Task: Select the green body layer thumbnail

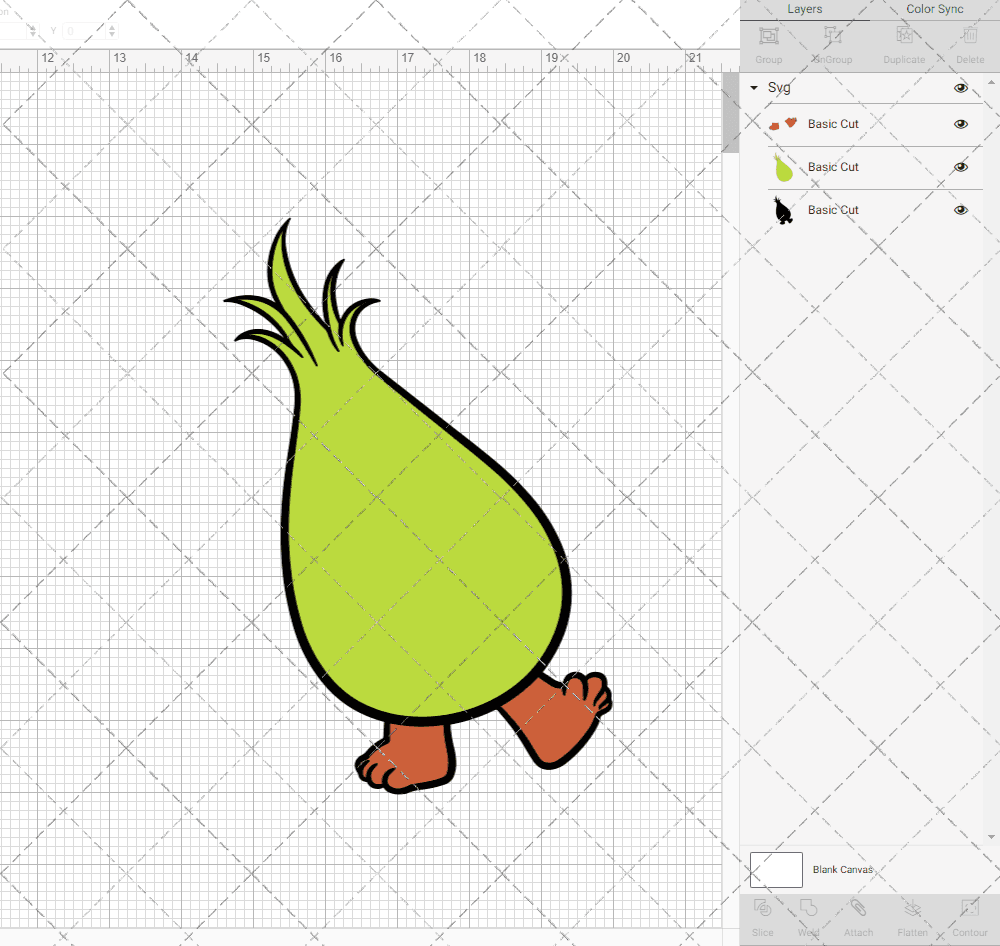Action: point(783,168)
